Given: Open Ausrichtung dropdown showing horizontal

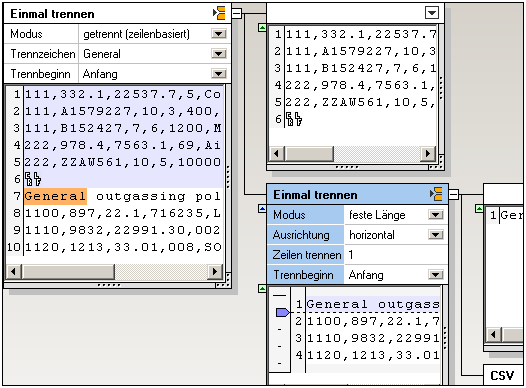Looking at the screenshot, I should tap(436, 235).
